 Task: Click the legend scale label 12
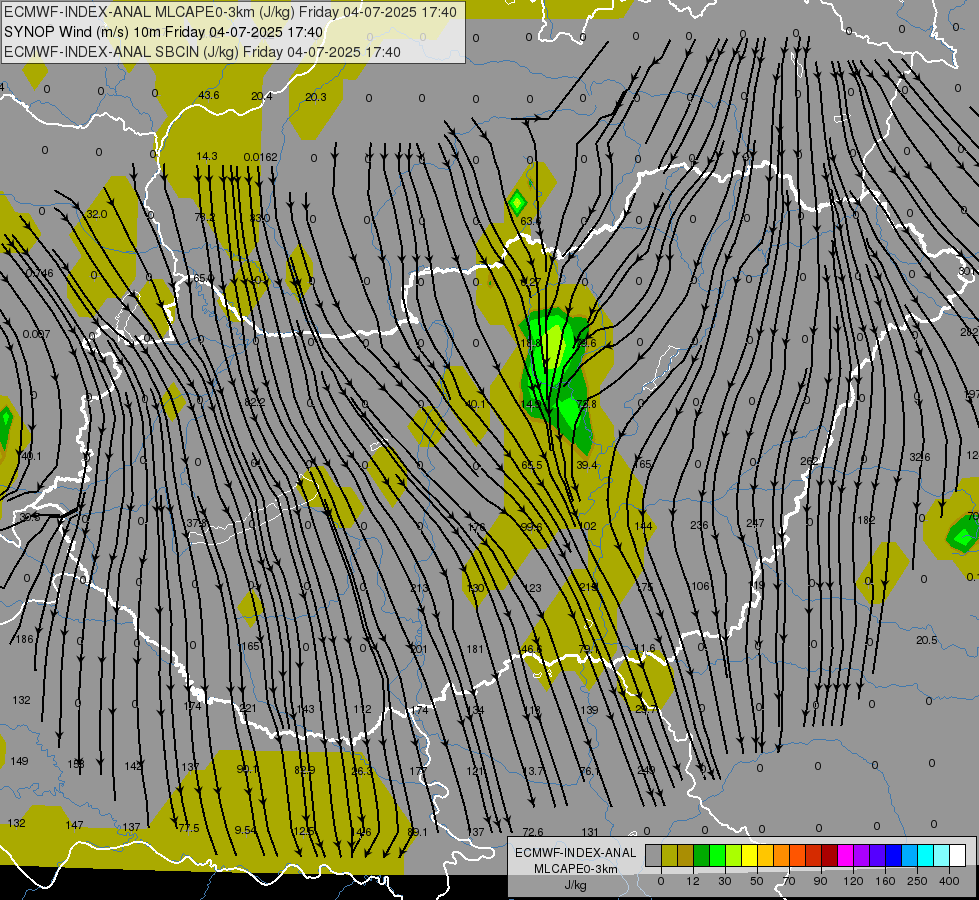click(x=692, y=881)
